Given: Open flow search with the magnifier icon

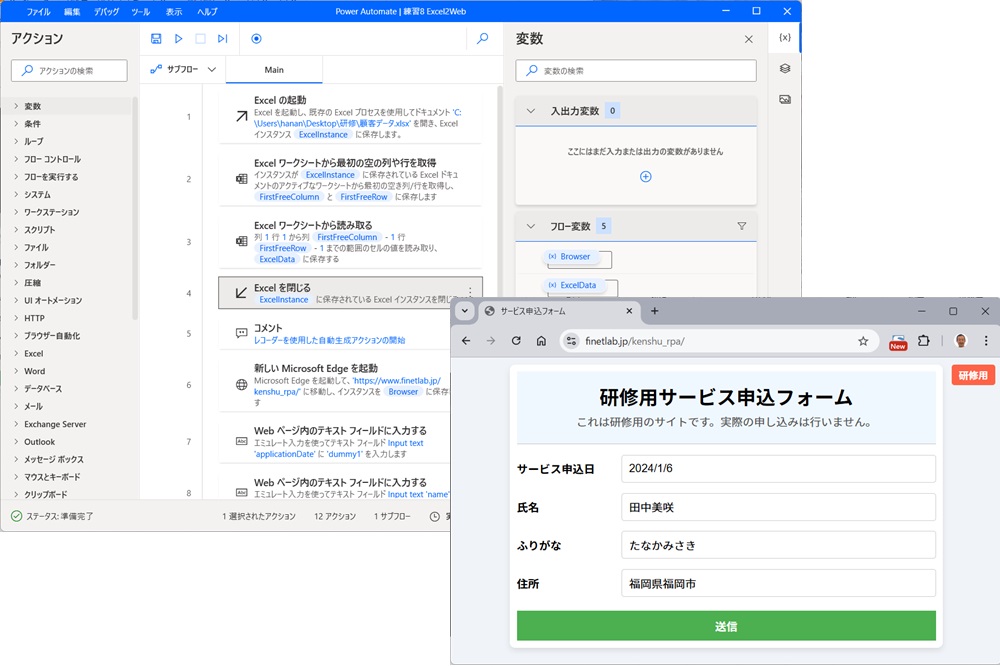Looking at the screenshot, I should tap(483, 39).
